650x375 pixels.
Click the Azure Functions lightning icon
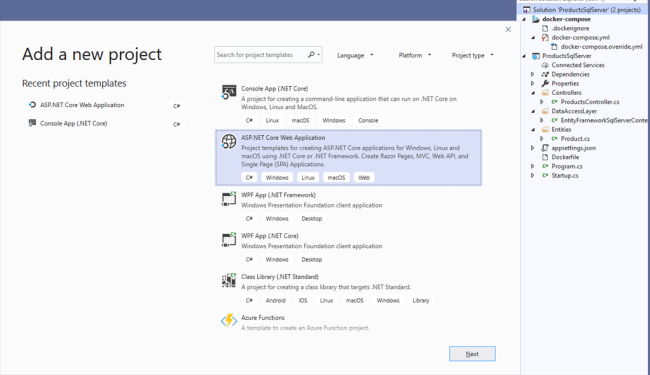pyautogui.click(x=229, y=320)
